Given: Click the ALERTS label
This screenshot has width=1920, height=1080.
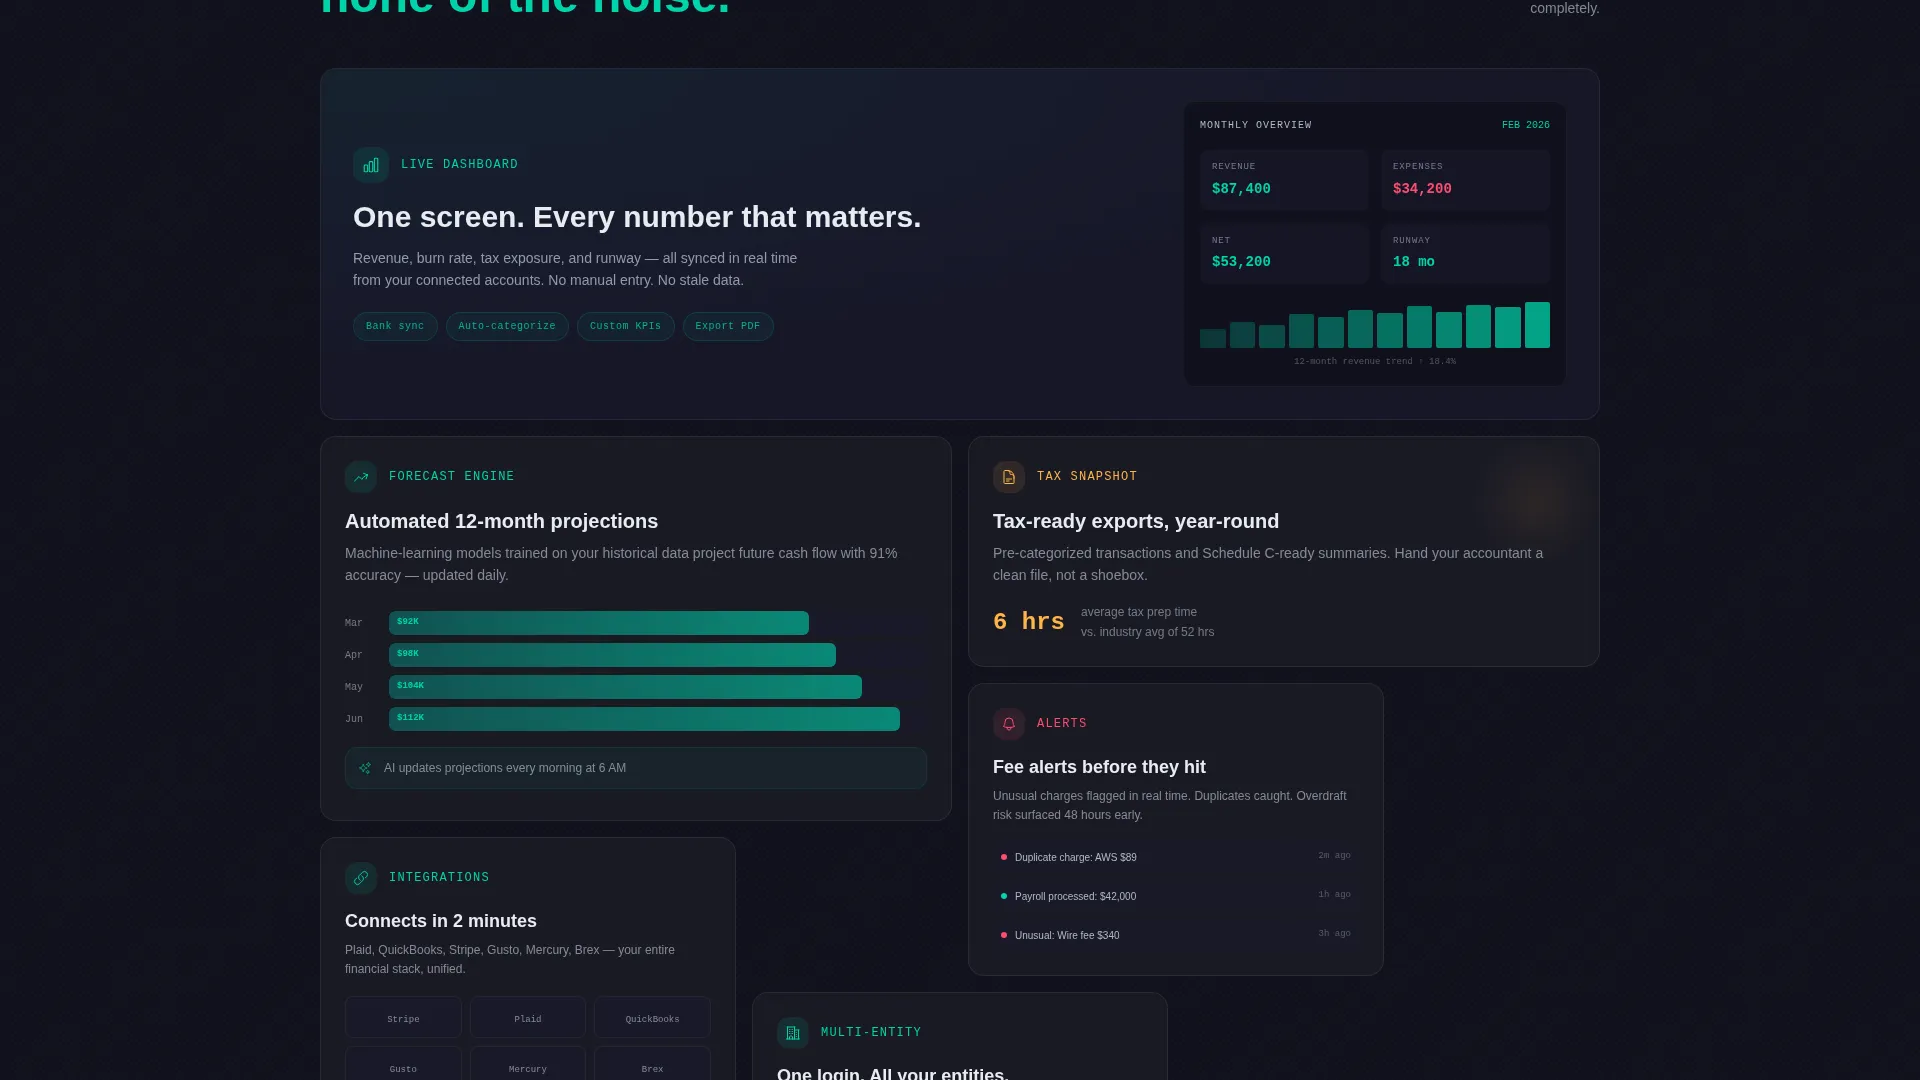Looking at the screenshot, I should (1061, 724).
